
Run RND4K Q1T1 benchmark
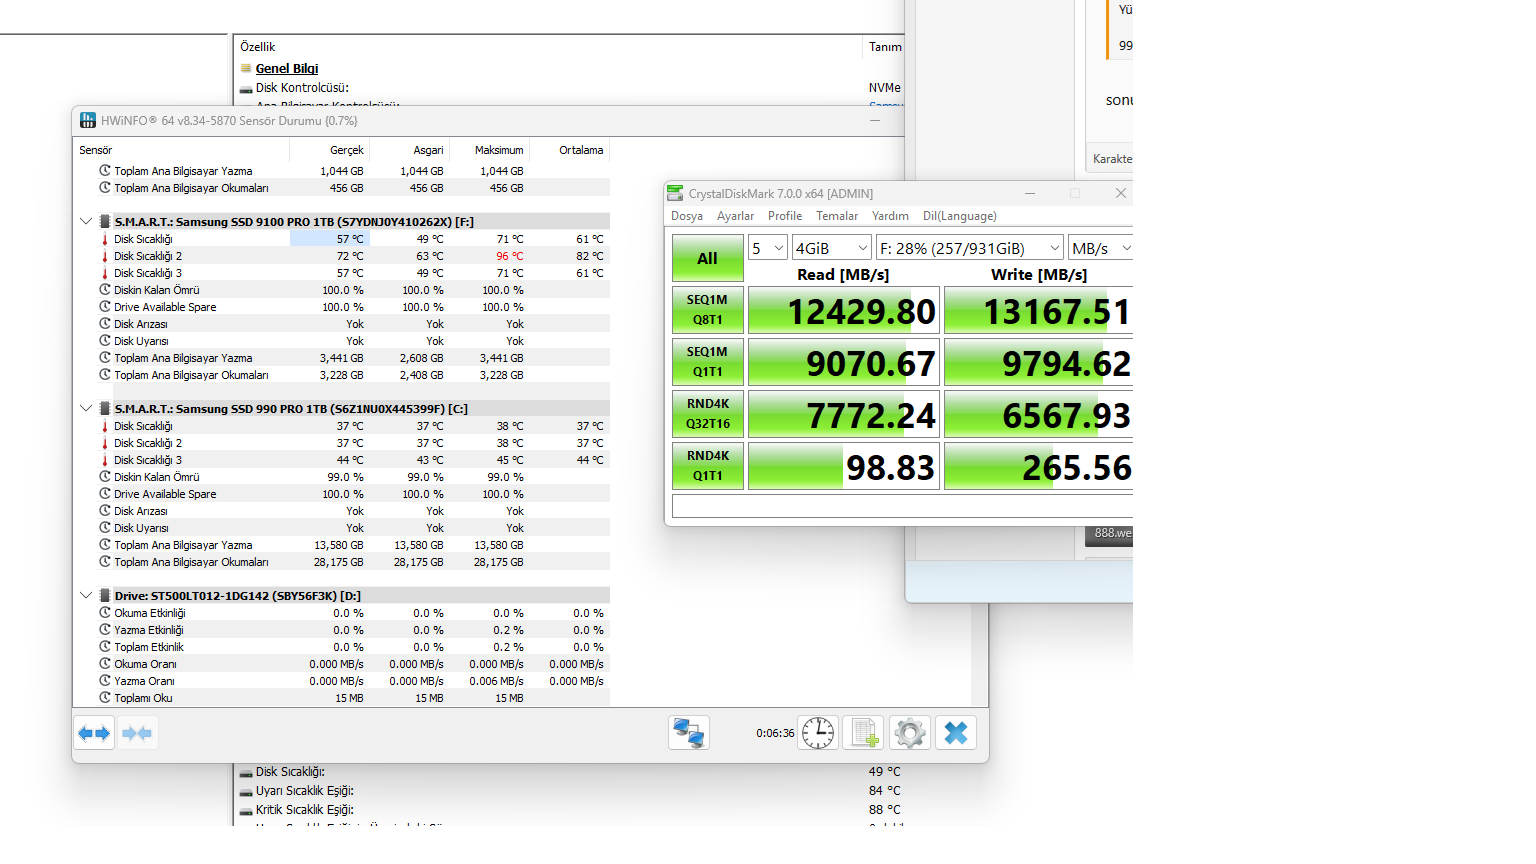click(x=708, y=466)
